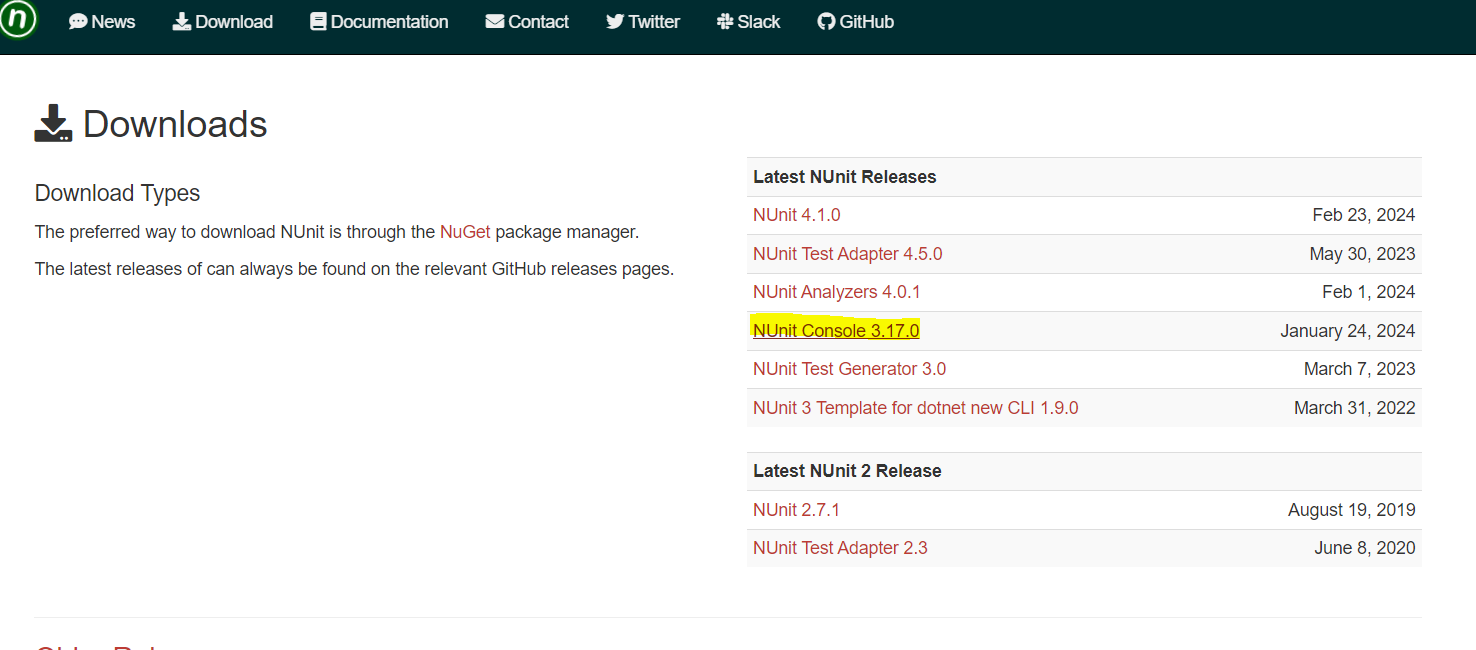Open the Slack navbar link
This screenshot has height=650, width=1476.
[749, 22]
